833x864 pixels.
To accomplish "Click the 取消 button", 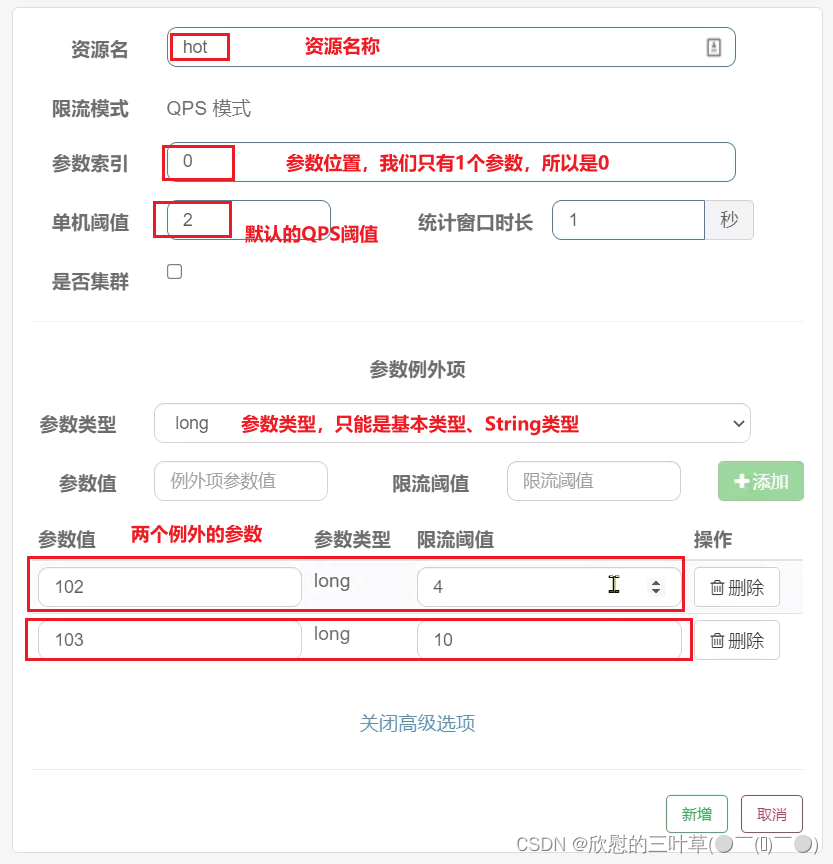I will [x=770, y=814].
